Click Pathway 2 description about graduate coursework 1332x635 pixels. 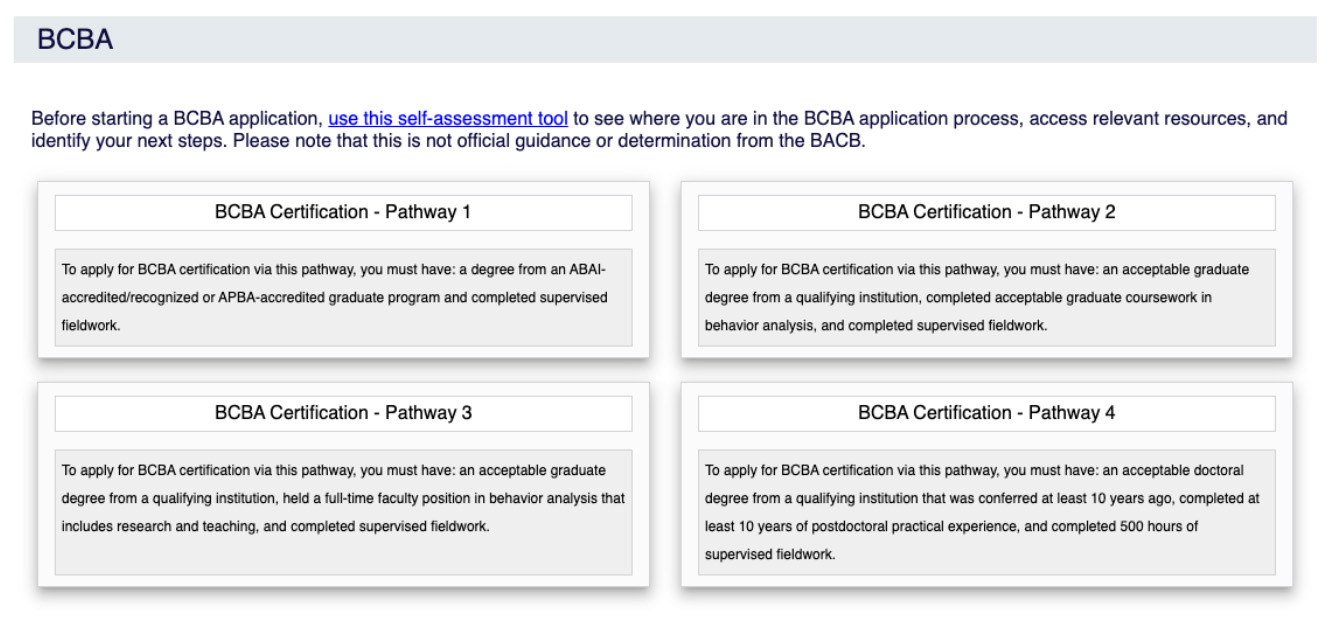coord(986,297)
